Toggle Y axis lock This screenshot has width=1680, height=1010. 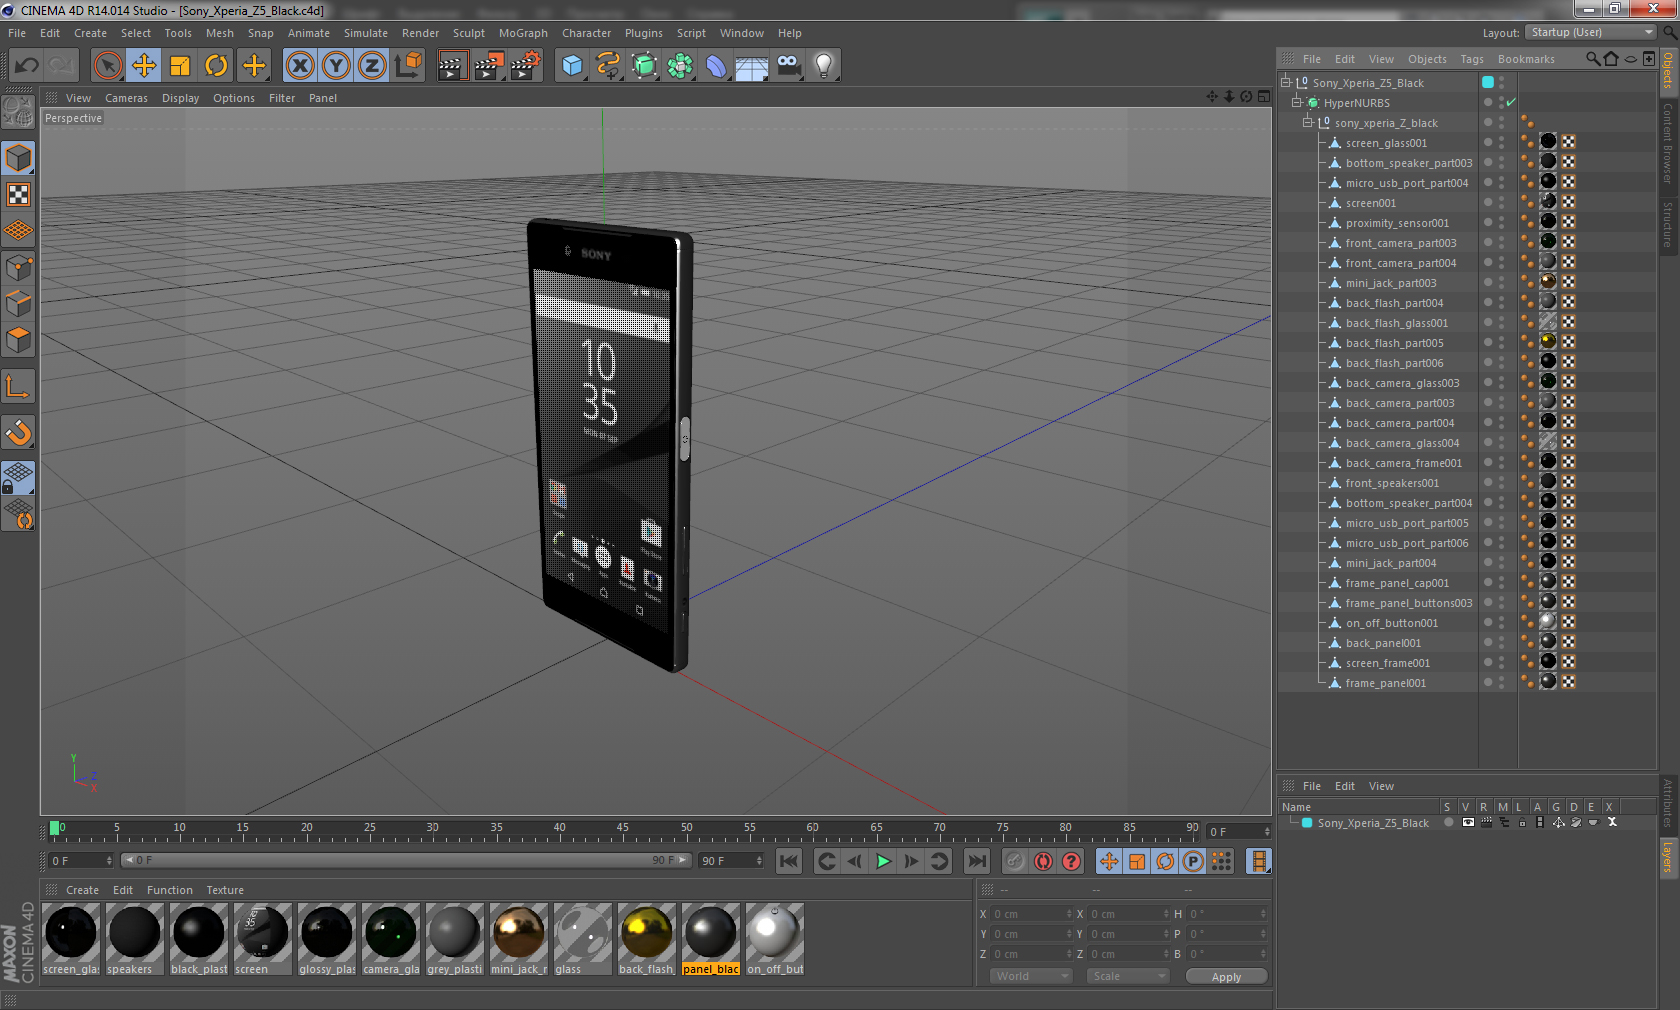pos(336,66)
